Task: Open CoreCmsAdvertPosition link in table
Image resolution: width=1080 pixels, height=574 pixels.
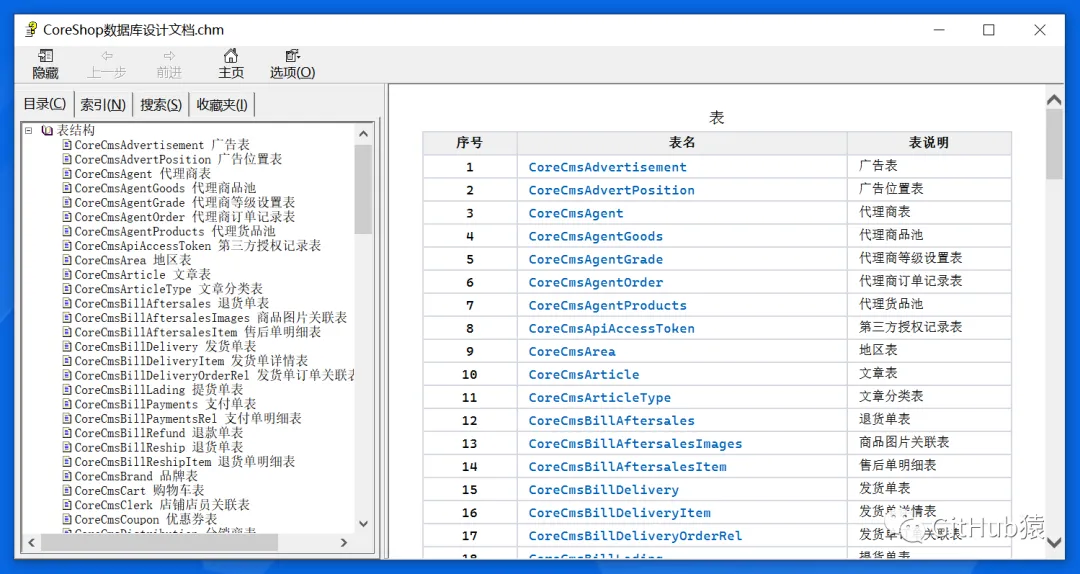Action: point(612,190)
